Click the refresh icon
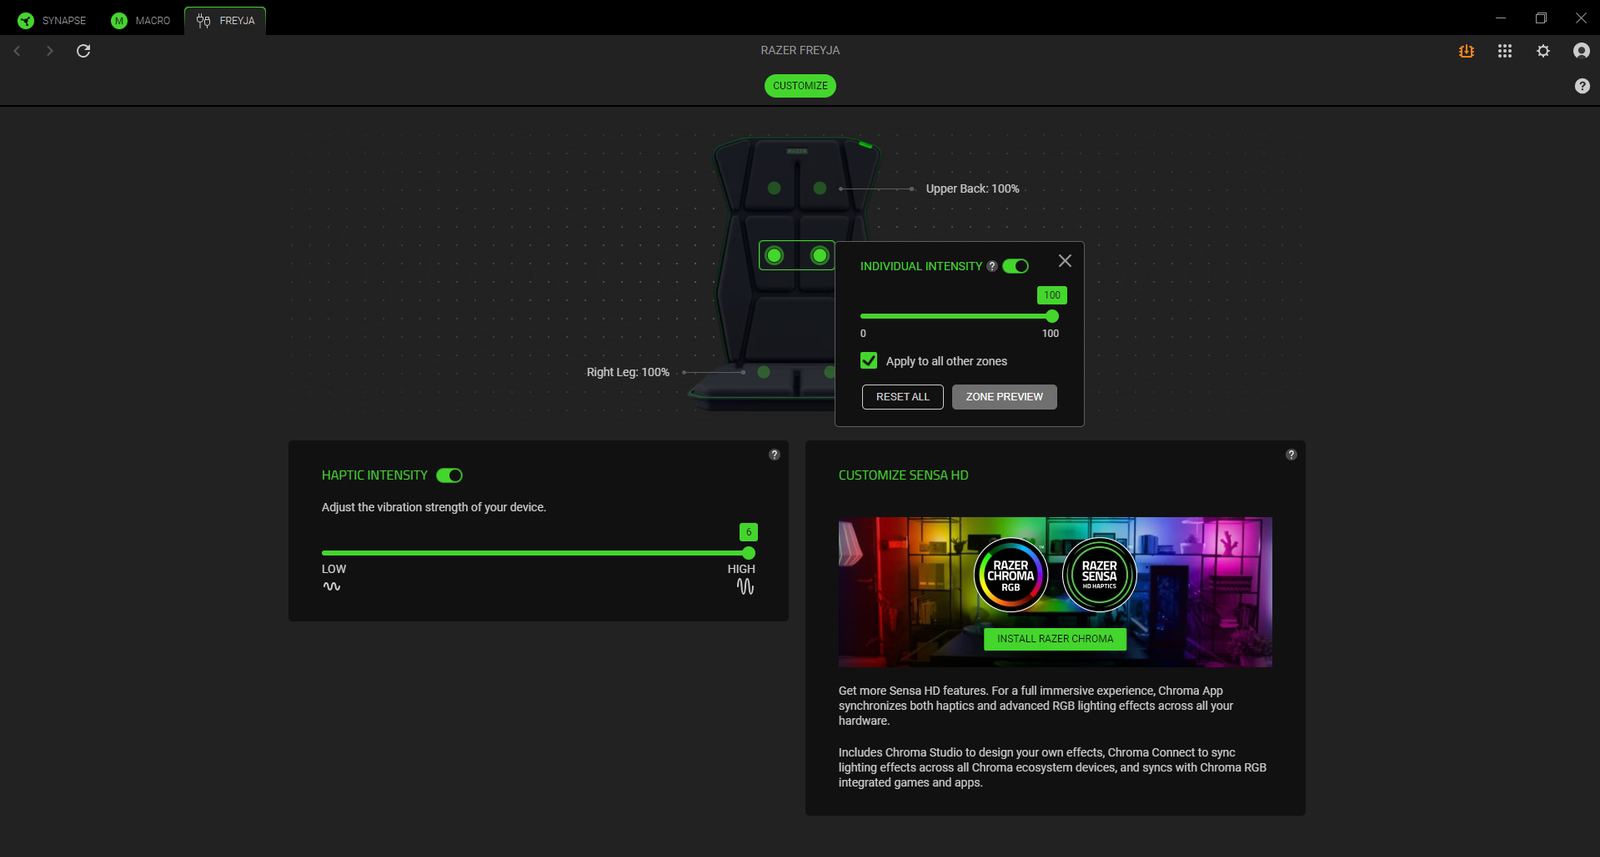Screen dimensions: 1600x857 (x=84, y=51)
